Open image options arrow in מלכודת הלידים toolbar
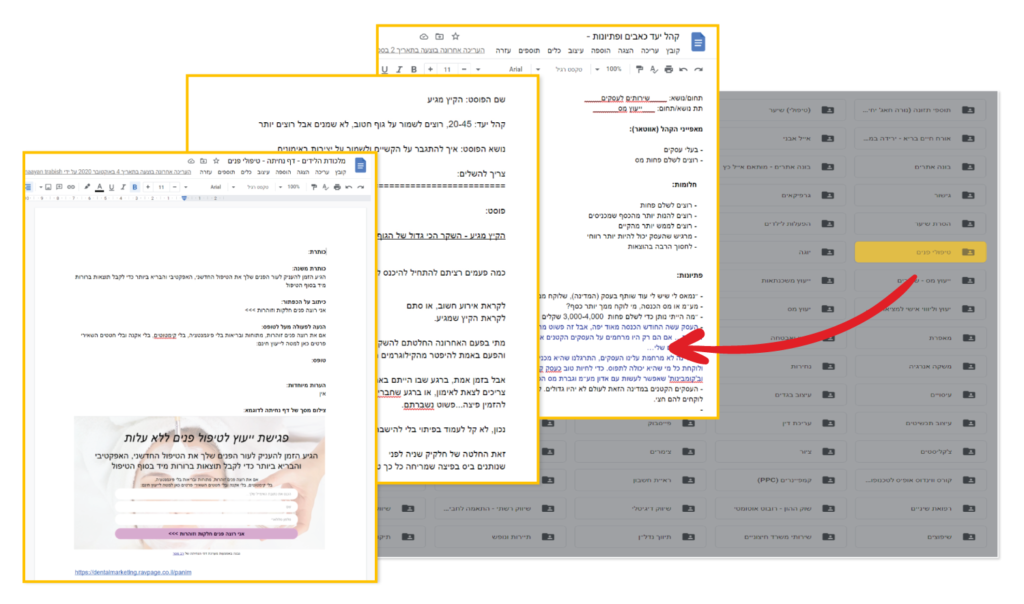Screen dimensions: 1024x604 [40, 187]
